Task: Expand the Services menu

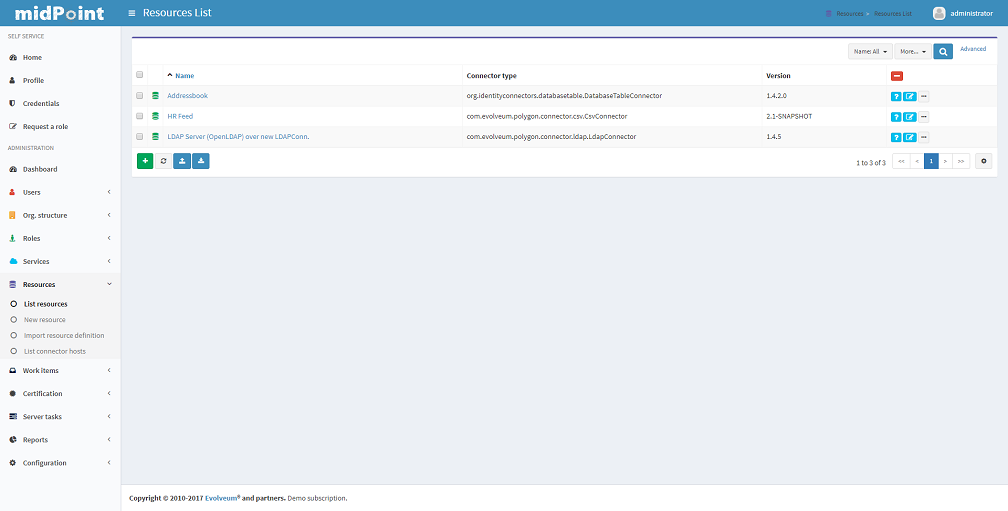Action: 60,262
